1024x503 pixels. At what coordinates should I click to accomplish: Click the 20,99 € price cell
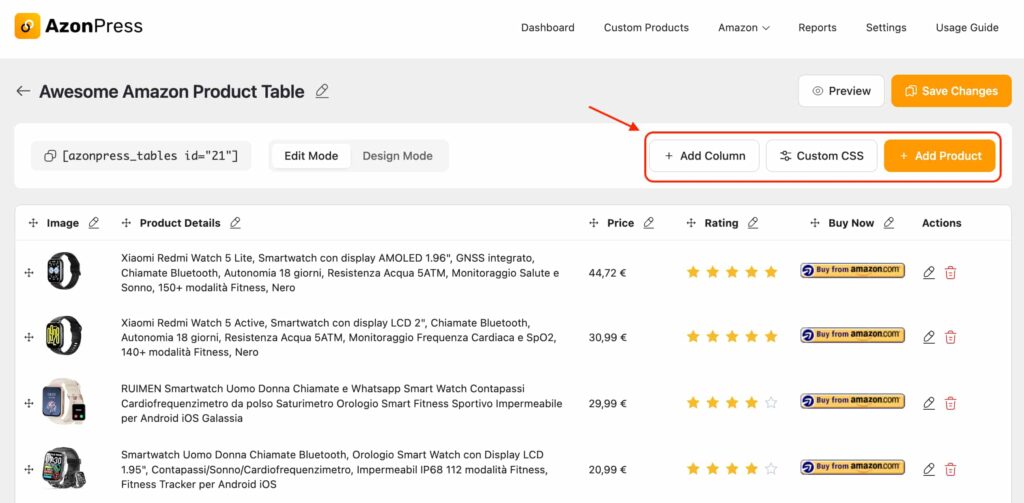point(607,470)
